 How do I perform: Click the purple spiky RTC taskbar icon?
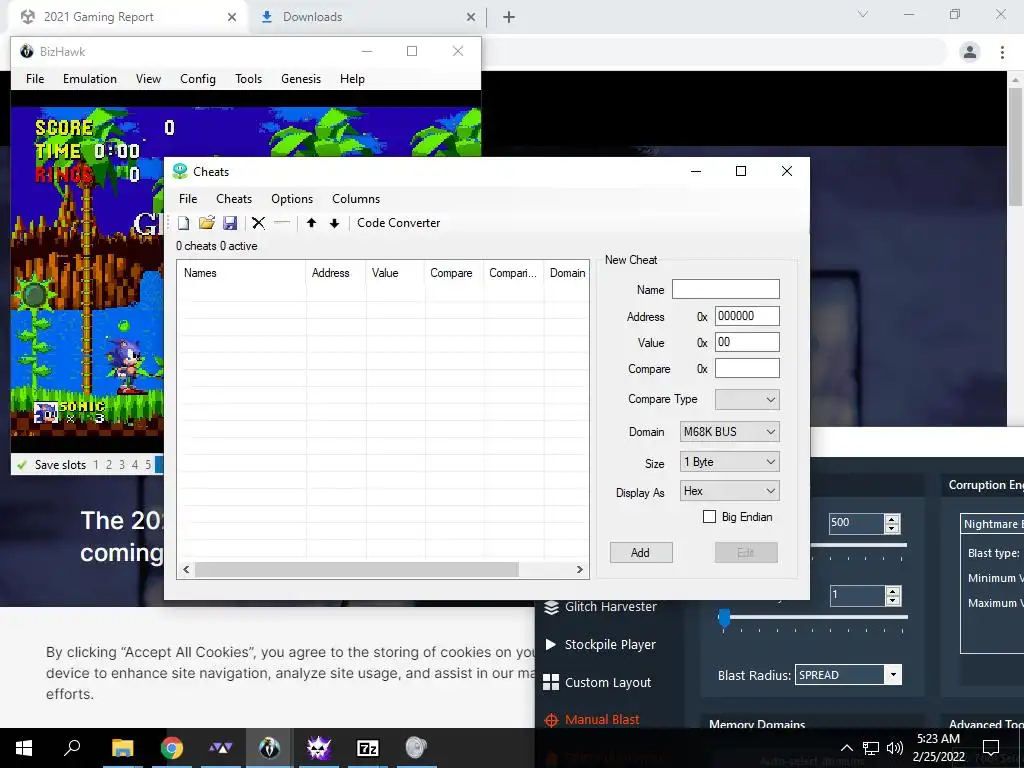[319, 748]
